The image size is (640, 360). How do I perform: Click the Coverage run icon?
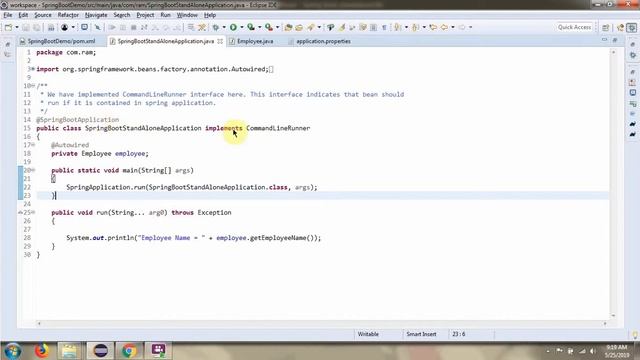click(x=251, y=27)
